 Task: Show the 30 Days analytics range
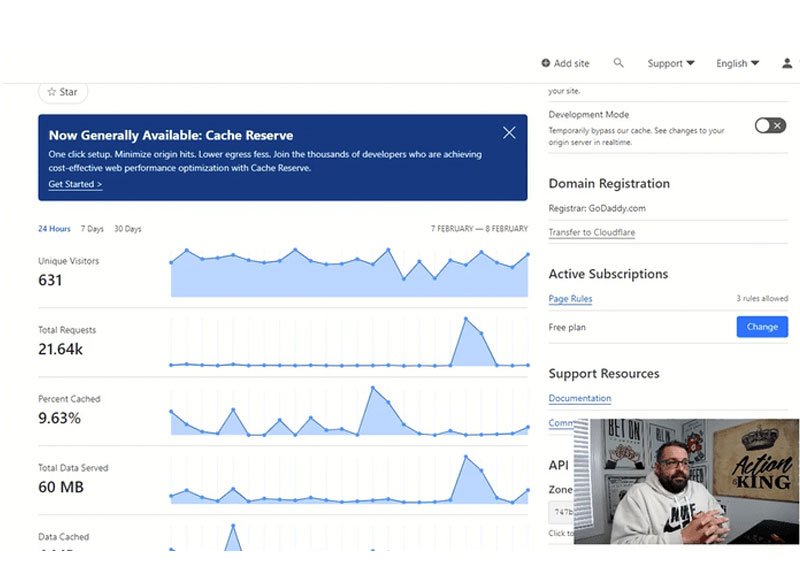click(x=127, y=229)
